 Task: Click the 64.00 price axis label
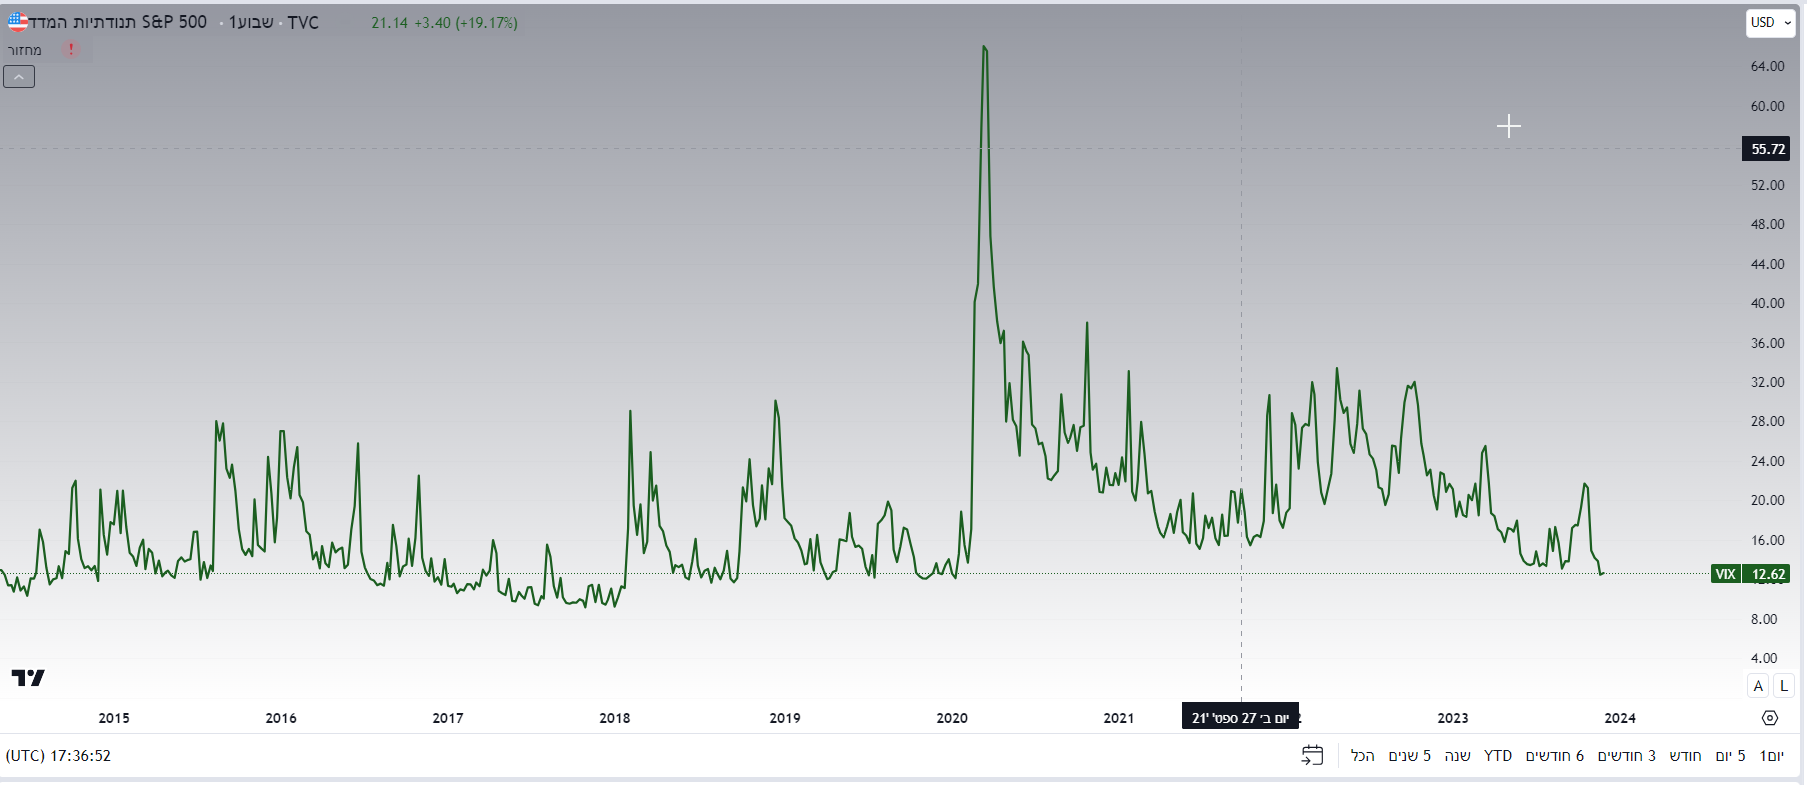pyautogui.click(x=1767, y=66)
